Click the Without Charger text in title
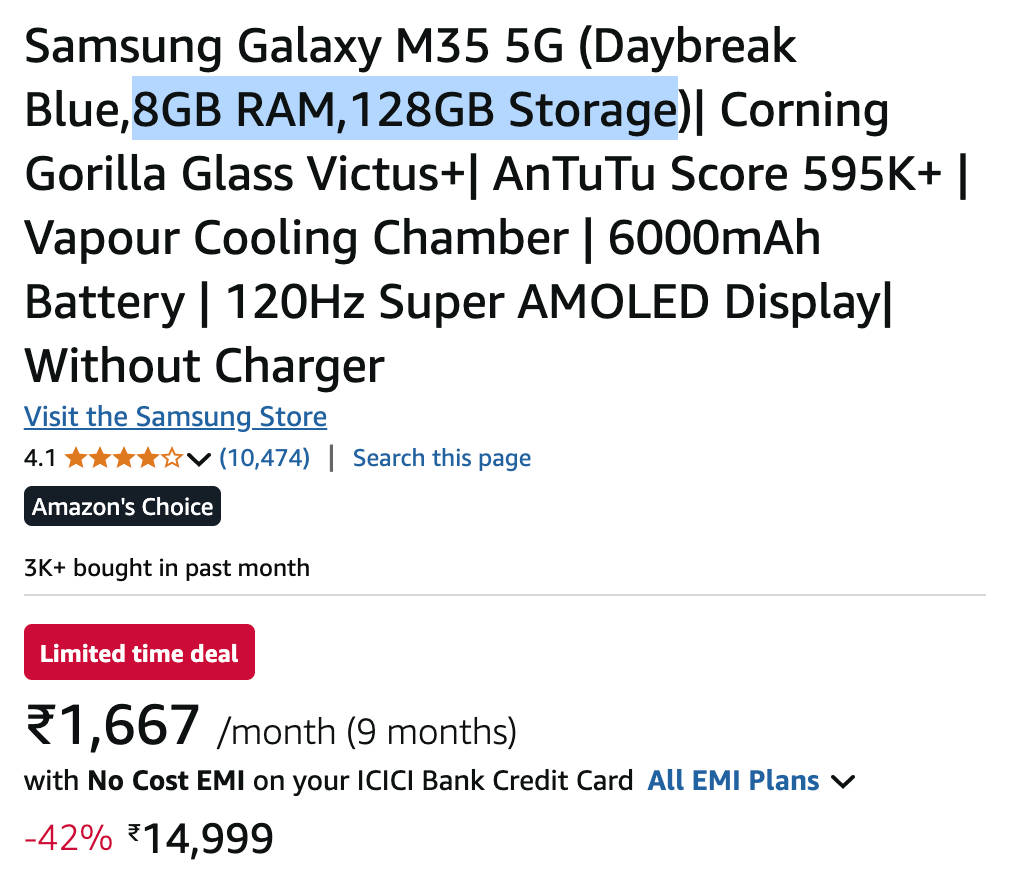Screen dimensions: 1014x872 pyautogui.click(x=204, y=365)
